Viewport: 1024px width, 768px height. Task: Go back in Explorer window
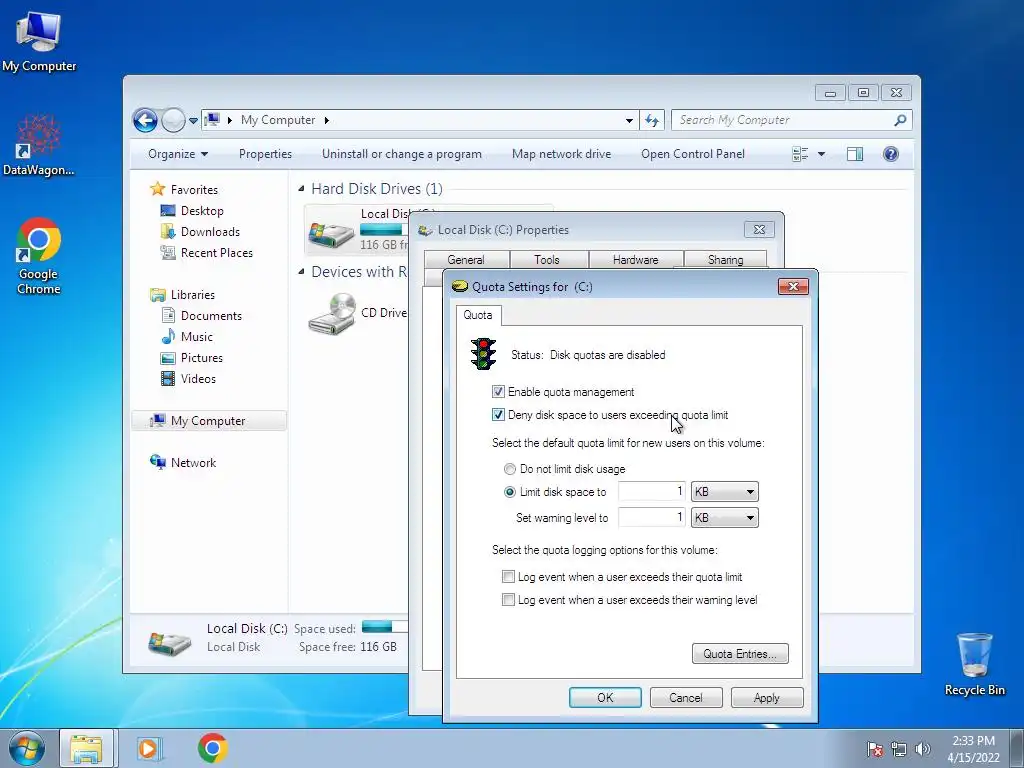pos(146,120)
